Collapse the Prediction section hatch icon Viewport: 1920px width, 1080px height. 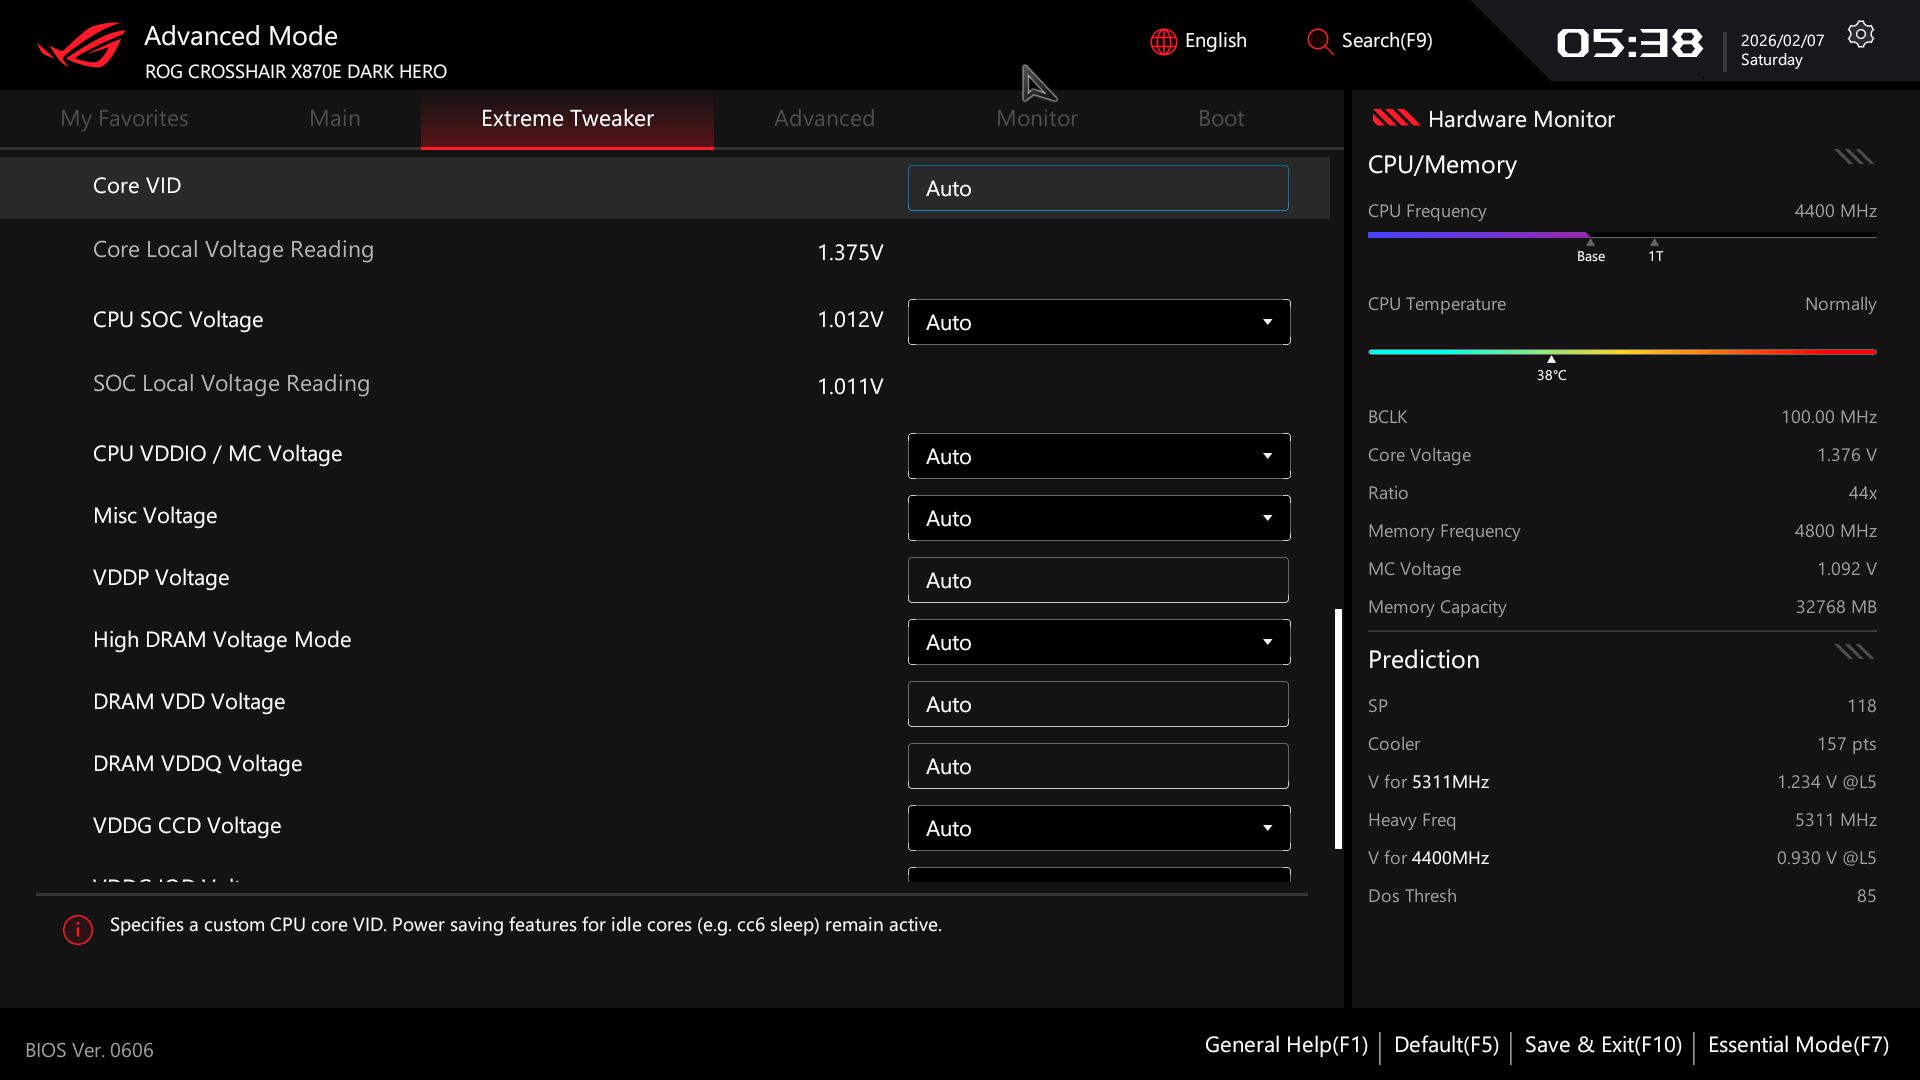1853,653
